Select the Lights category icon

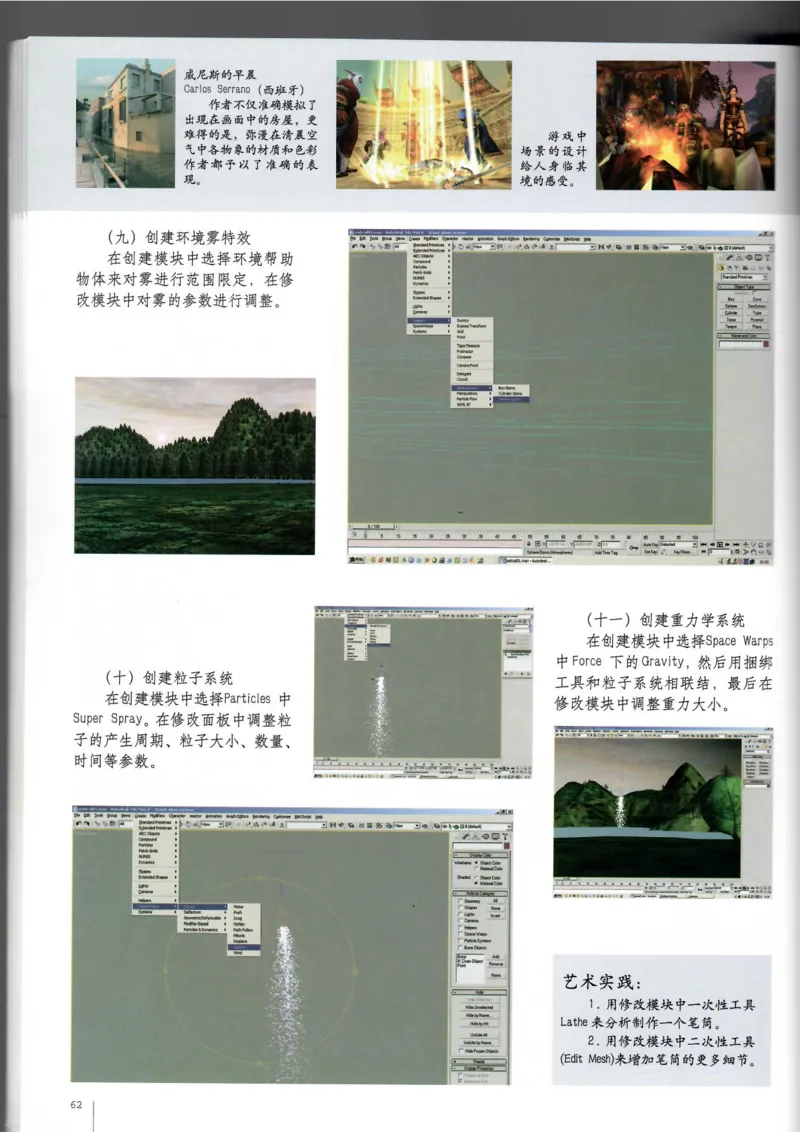pos(737,268)
